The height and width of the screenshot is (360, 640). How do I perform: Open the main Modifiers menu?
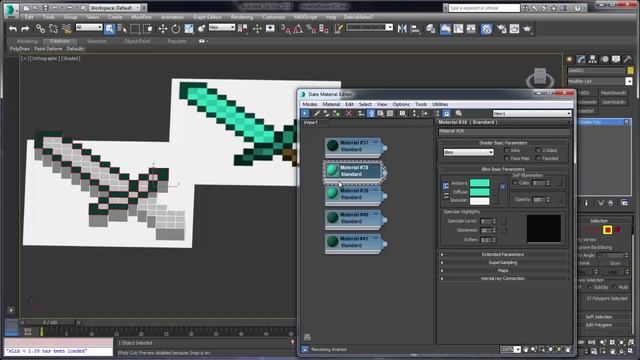pos(141,17)
